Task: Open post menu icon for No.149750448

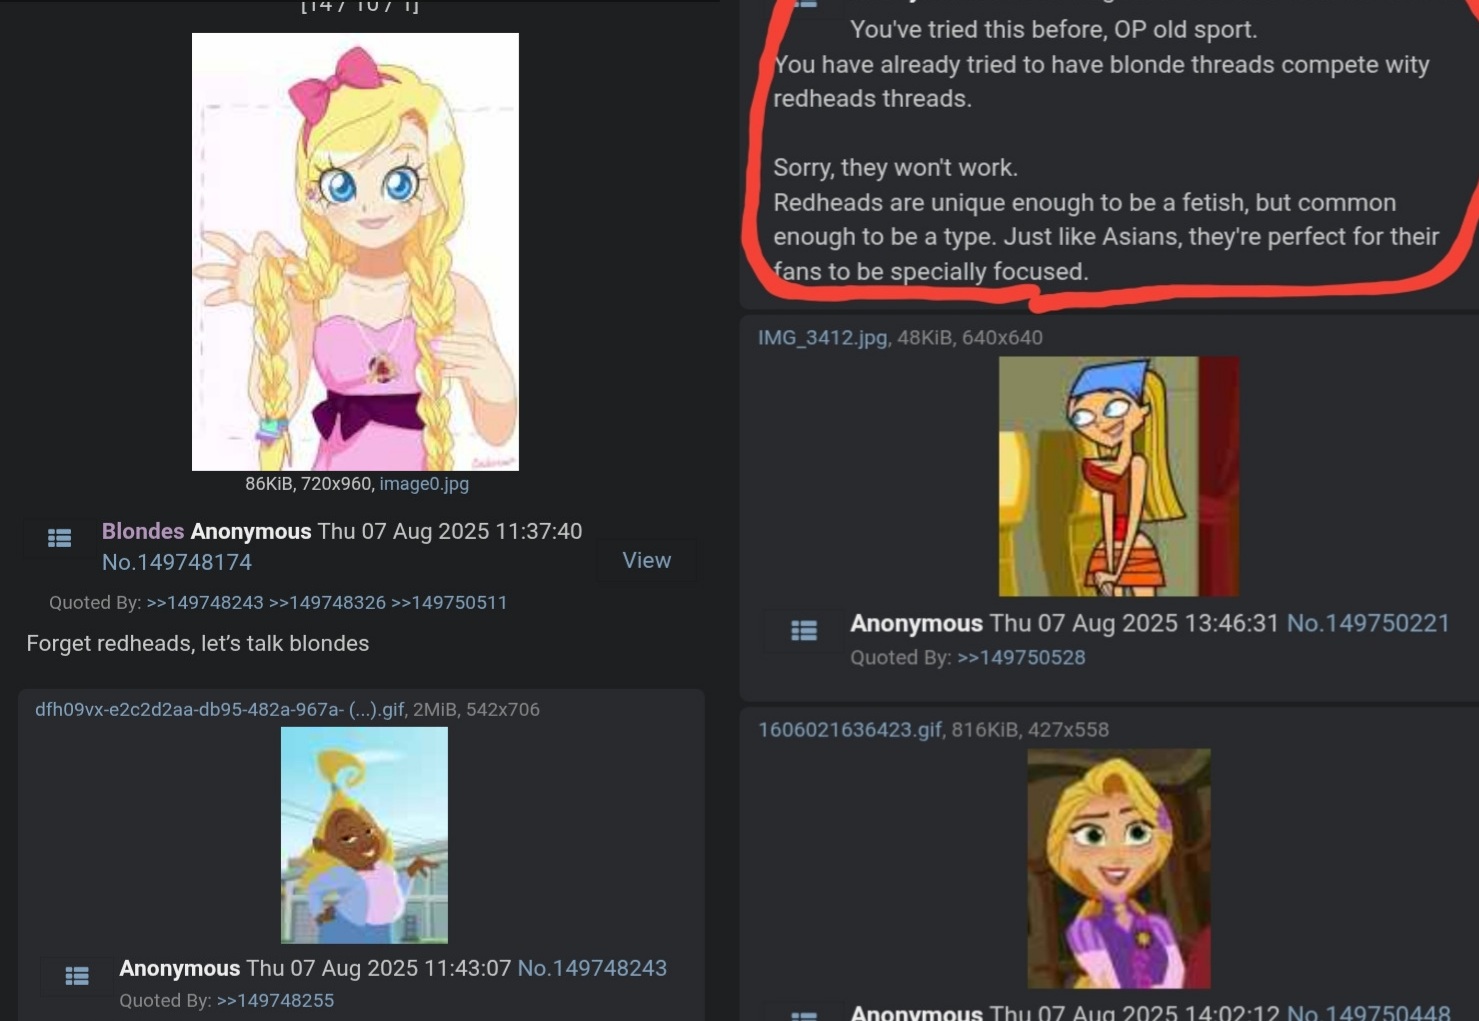Action: [x=804, y=1014]
